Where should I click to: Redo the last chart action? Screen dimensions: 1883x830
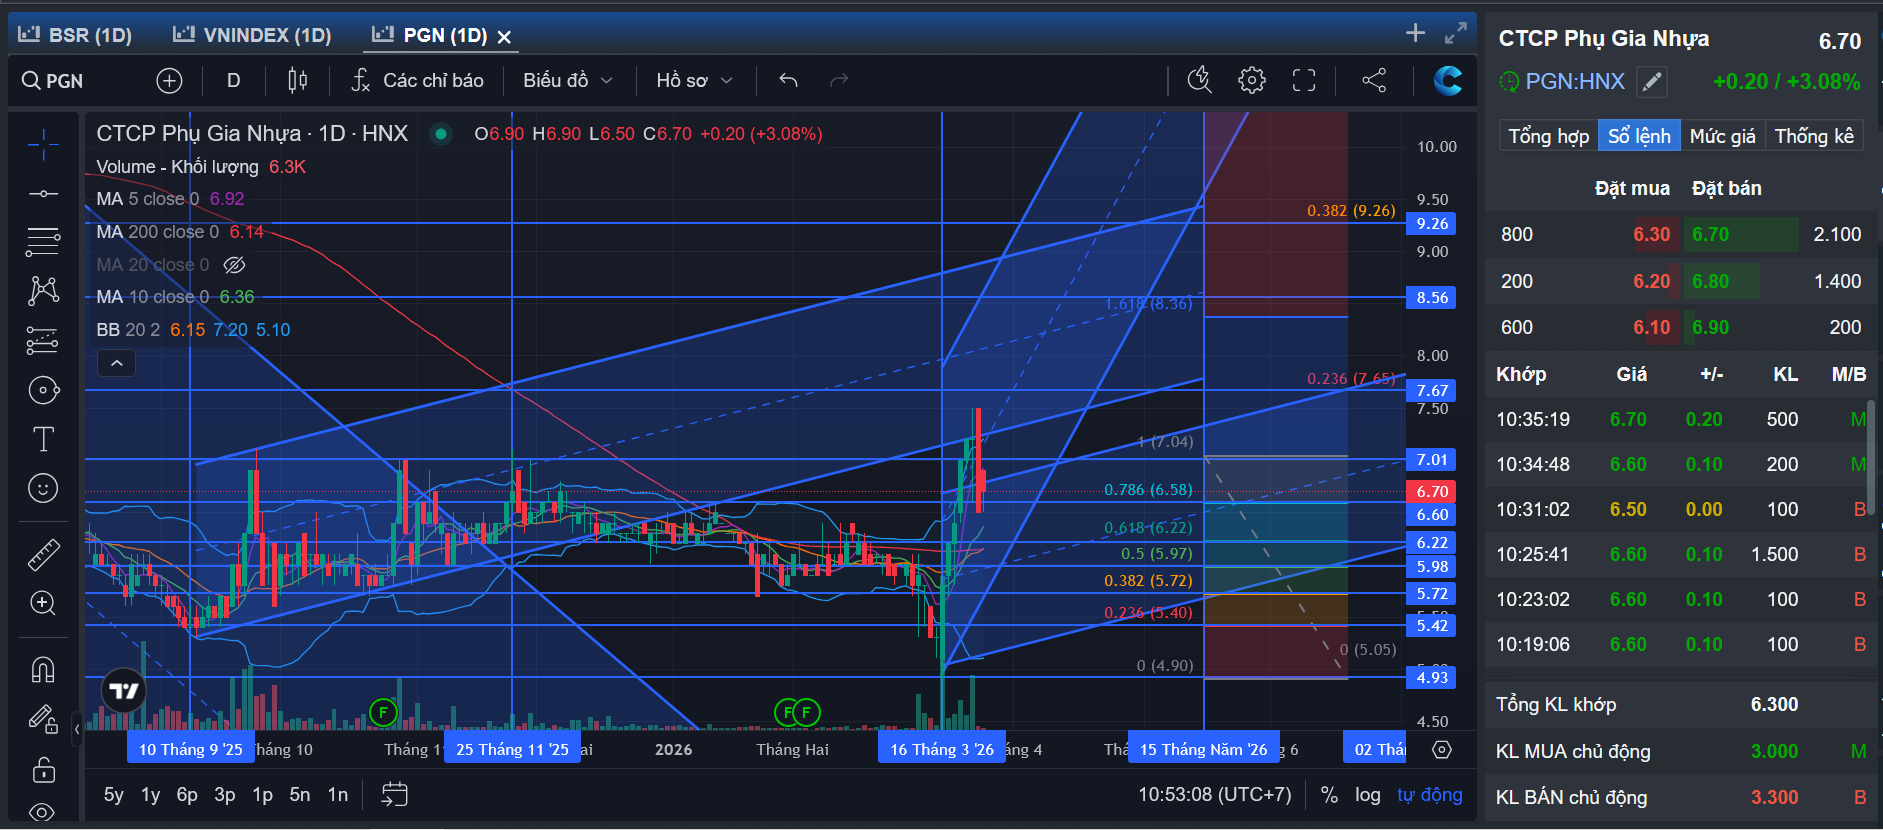839,80
